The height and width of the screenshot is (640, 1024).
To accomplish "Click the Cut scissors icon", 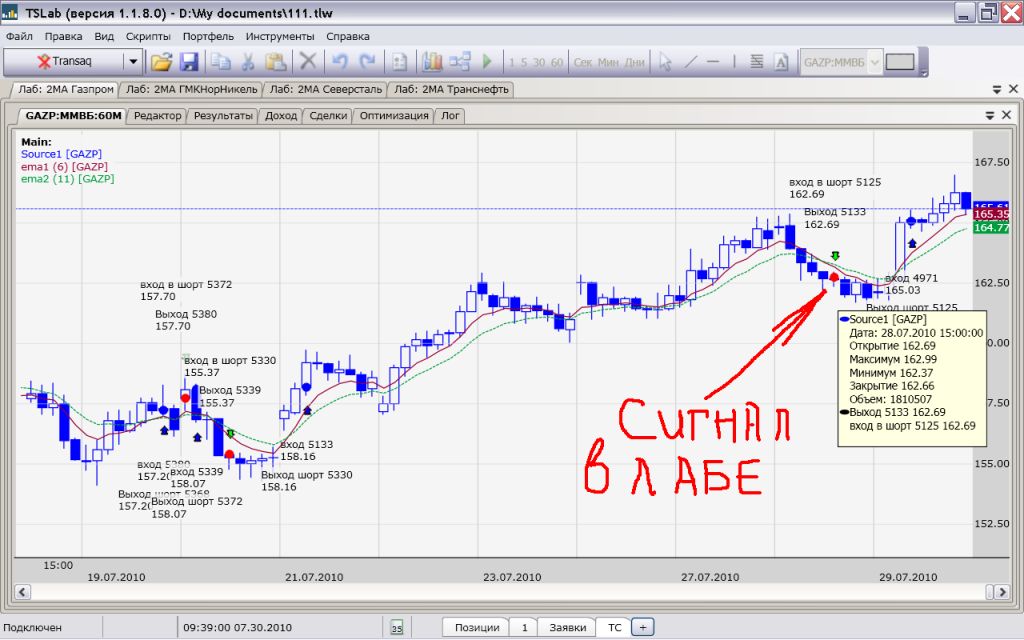I will coord(248,62).
